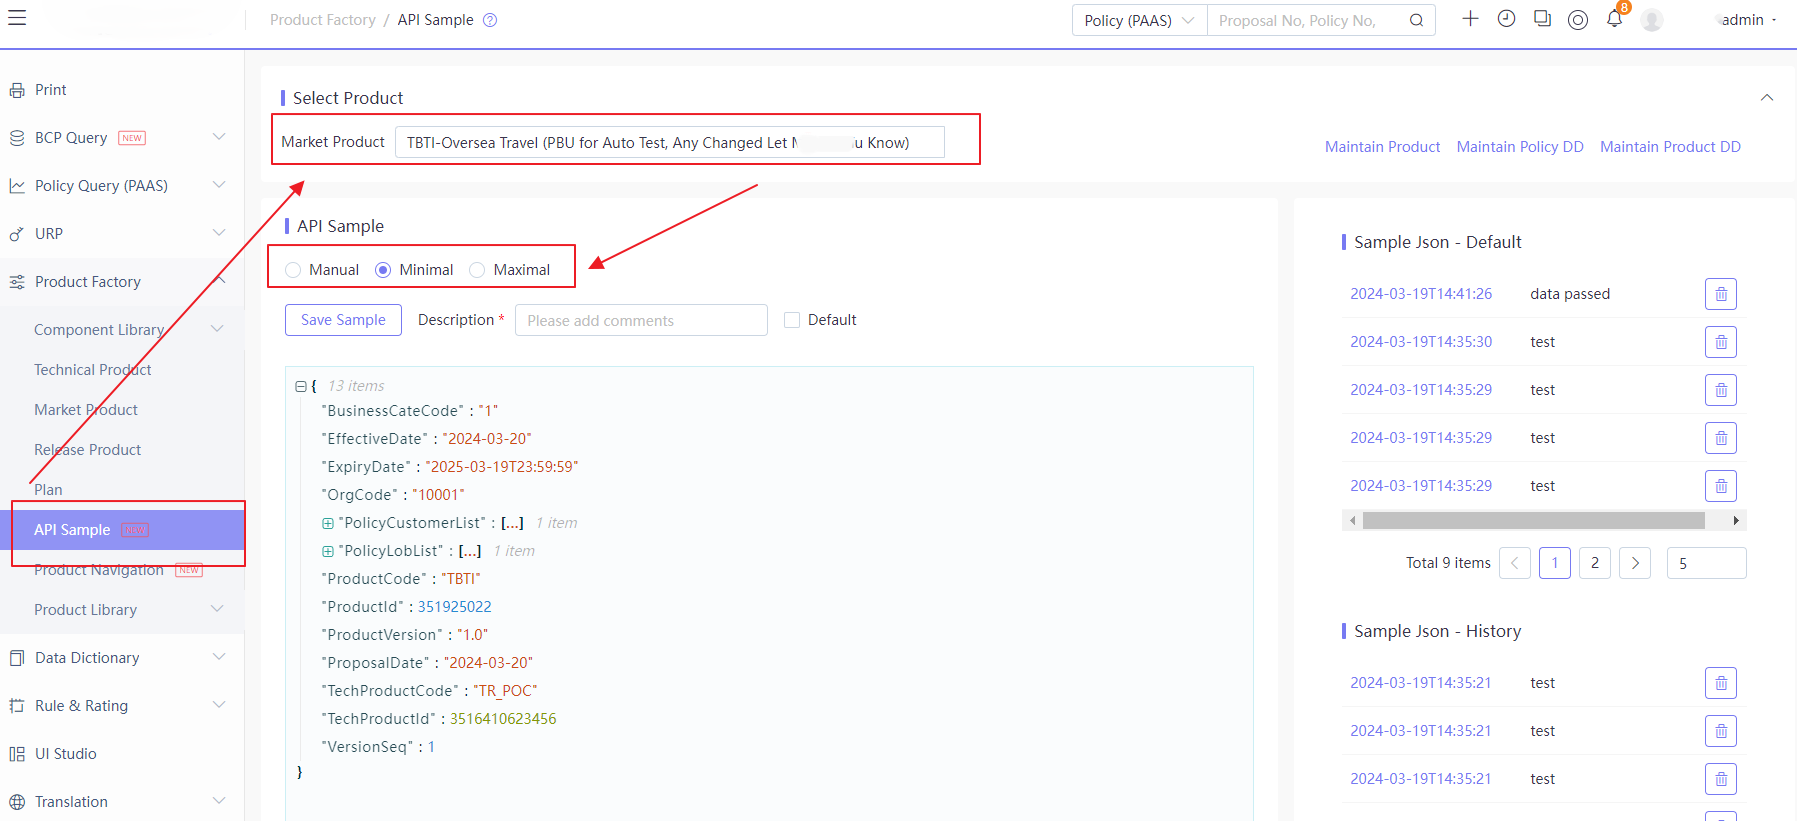The height and width of the screenshot is (821, 1797).
Task: Check the Default checkbox
Action: pos(792,320)
